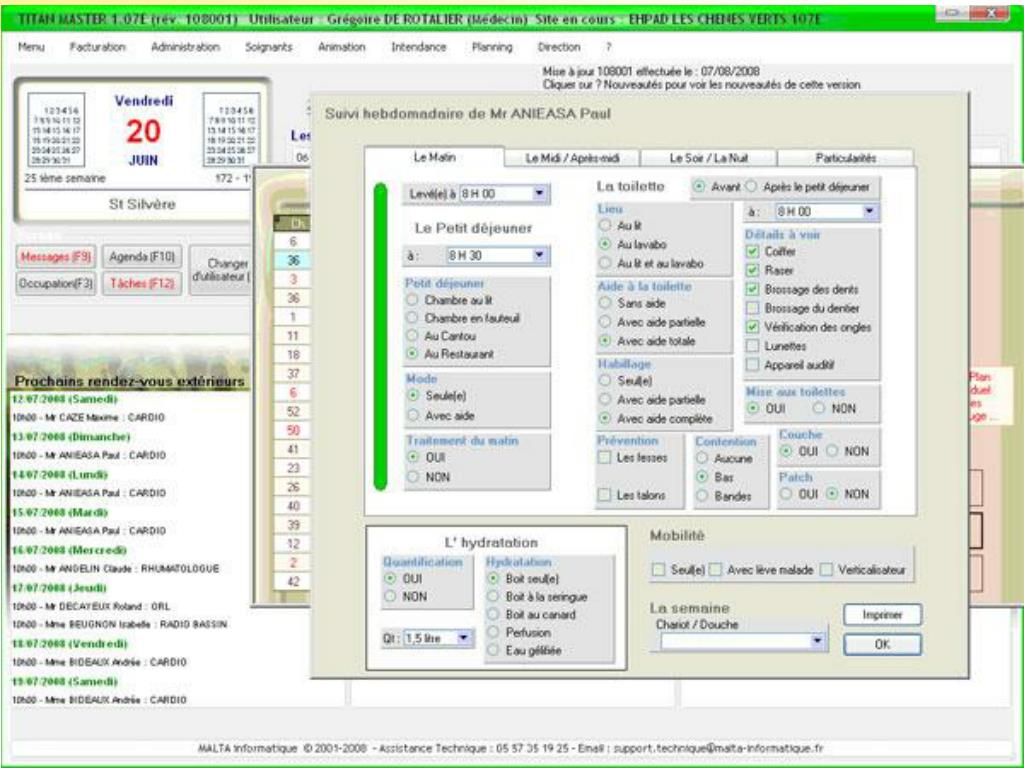The image size is (1024, 768).
Task: Open the Petit déjeuner time dropdown
Action: coord(539,255)
